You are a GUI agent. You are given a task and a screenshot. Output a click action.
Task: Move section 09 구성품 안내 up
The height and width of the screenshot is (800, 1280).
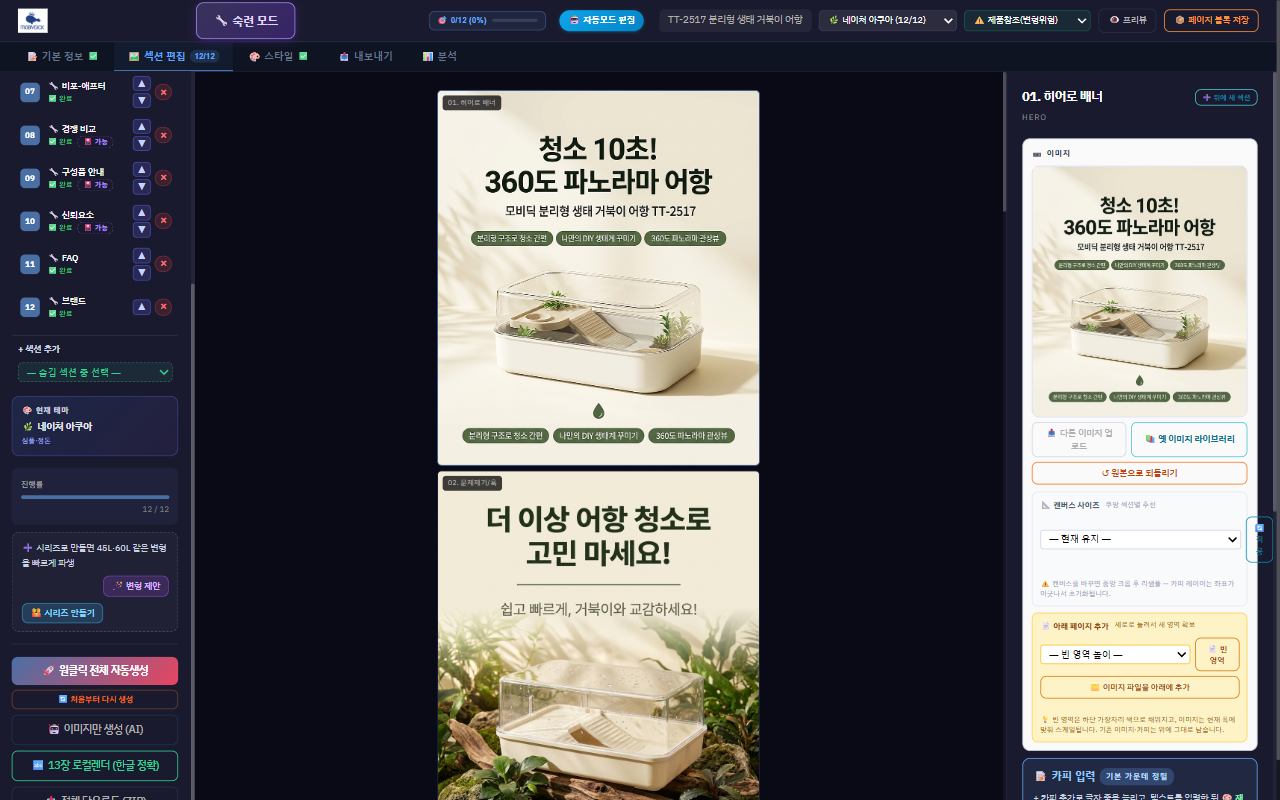(142, 170)
